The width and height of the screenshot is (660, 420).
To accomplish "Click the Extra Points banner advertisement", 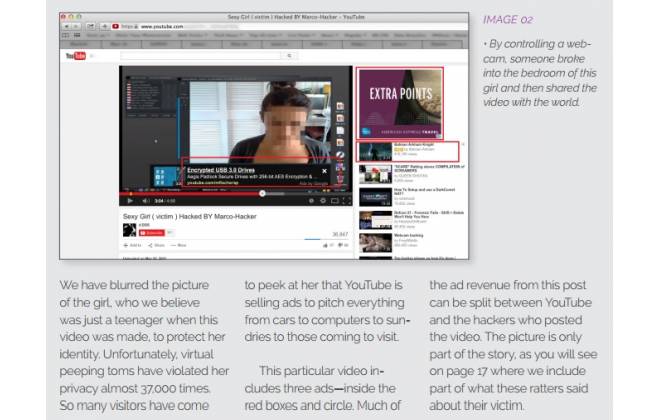I will (x=400, y=104).
